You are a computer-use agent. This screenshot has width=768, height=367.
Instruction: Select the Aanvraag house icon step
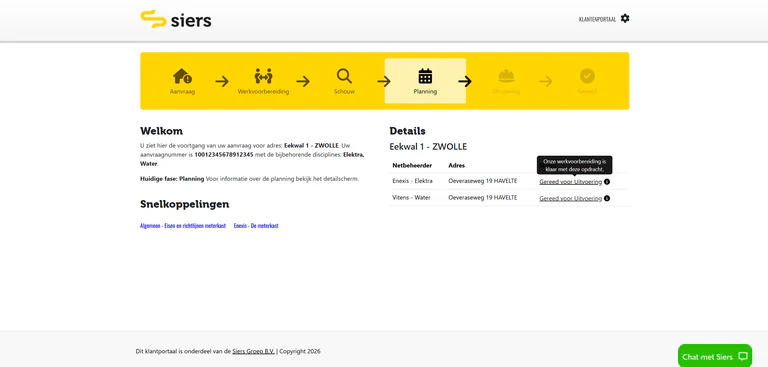coord(182,76)
